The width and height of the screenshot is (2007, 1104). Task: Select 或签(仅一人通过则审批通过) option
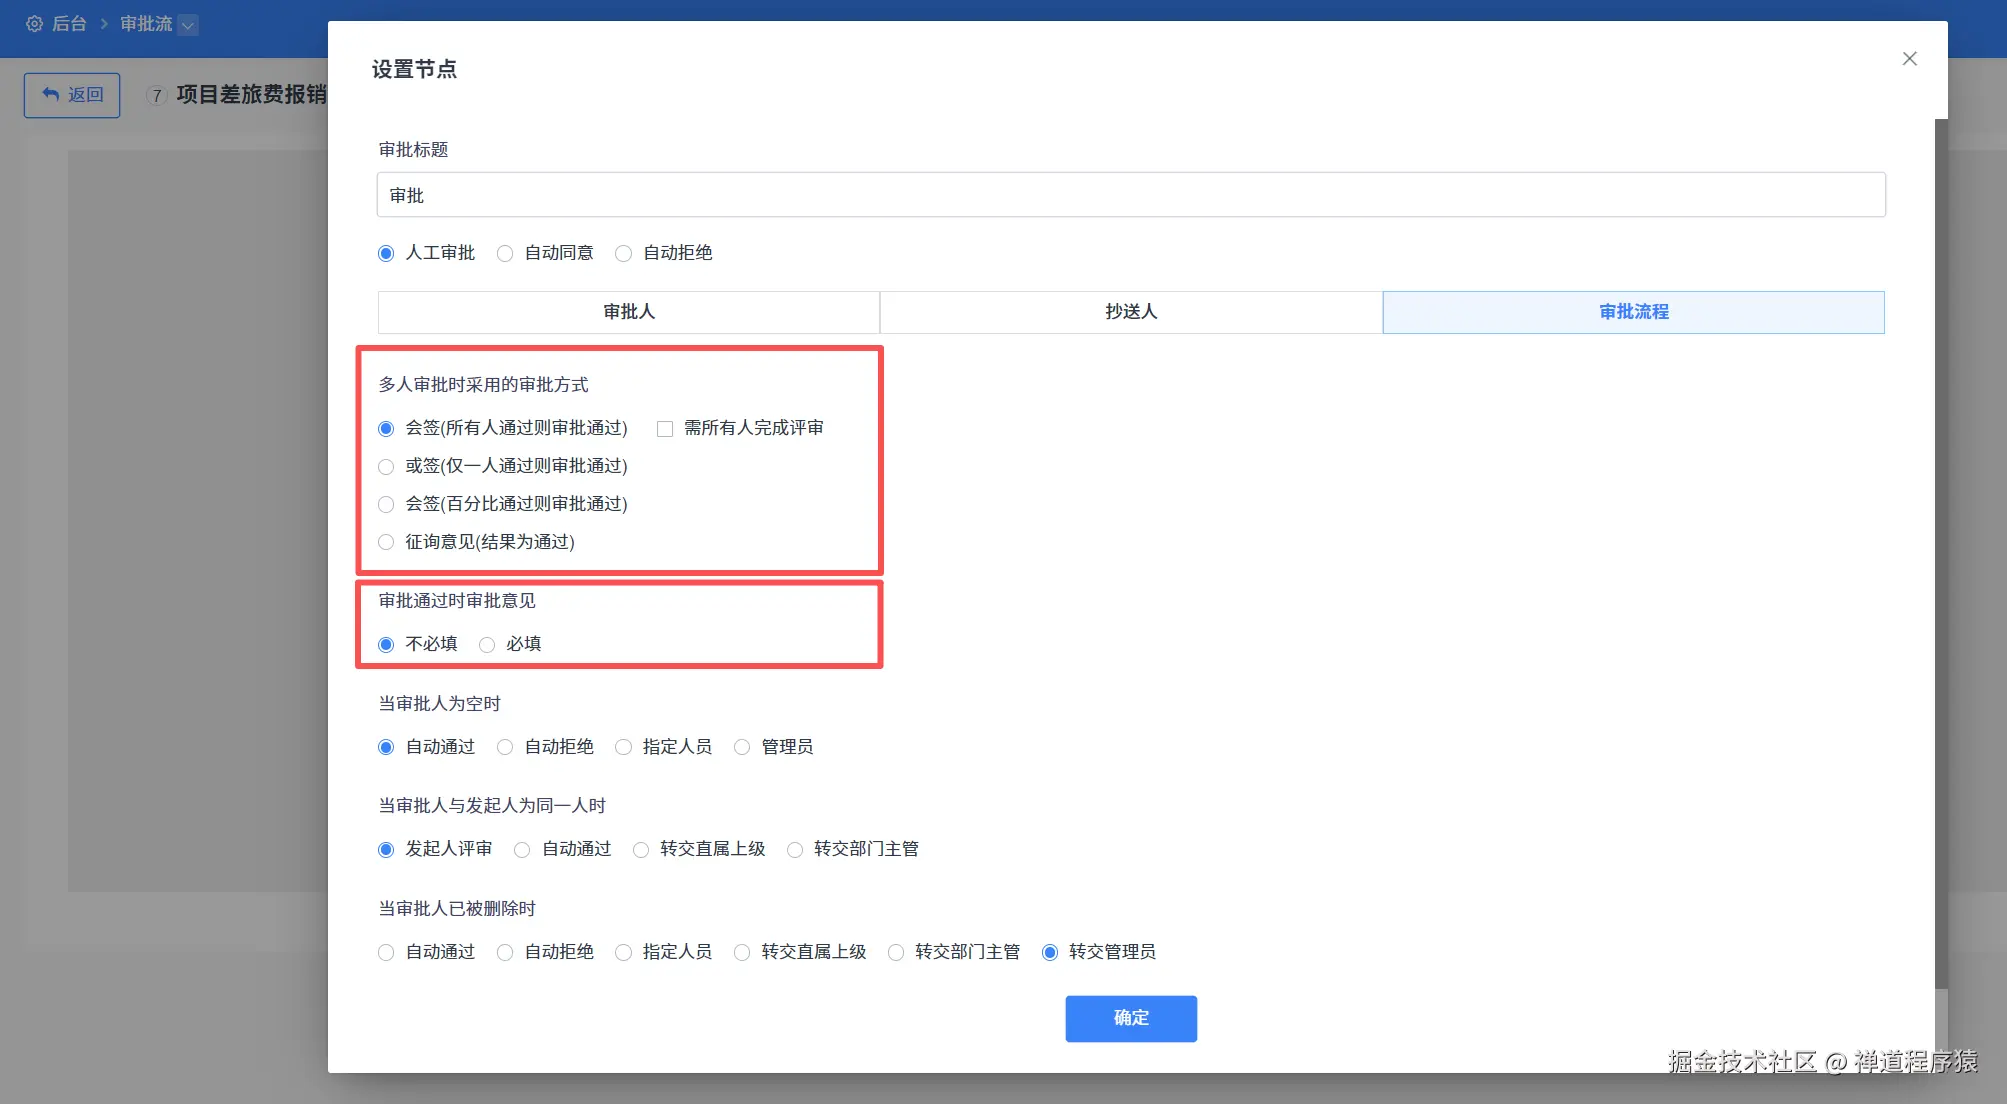pyautogui.click(x=386, y=466)
